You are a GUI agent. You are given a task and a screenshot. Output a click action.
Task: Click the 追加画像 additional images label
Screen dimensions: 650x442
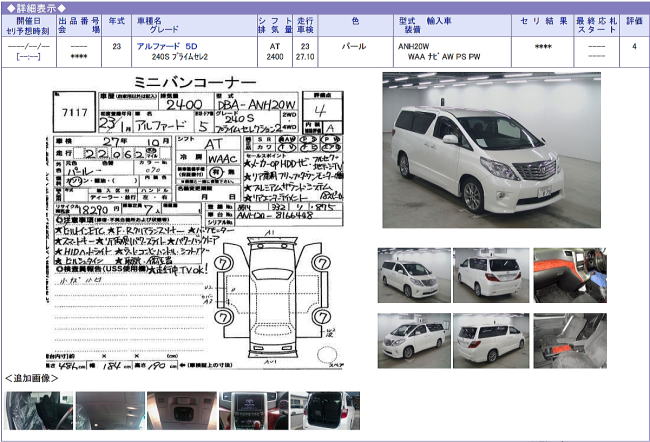coord(31,378)
